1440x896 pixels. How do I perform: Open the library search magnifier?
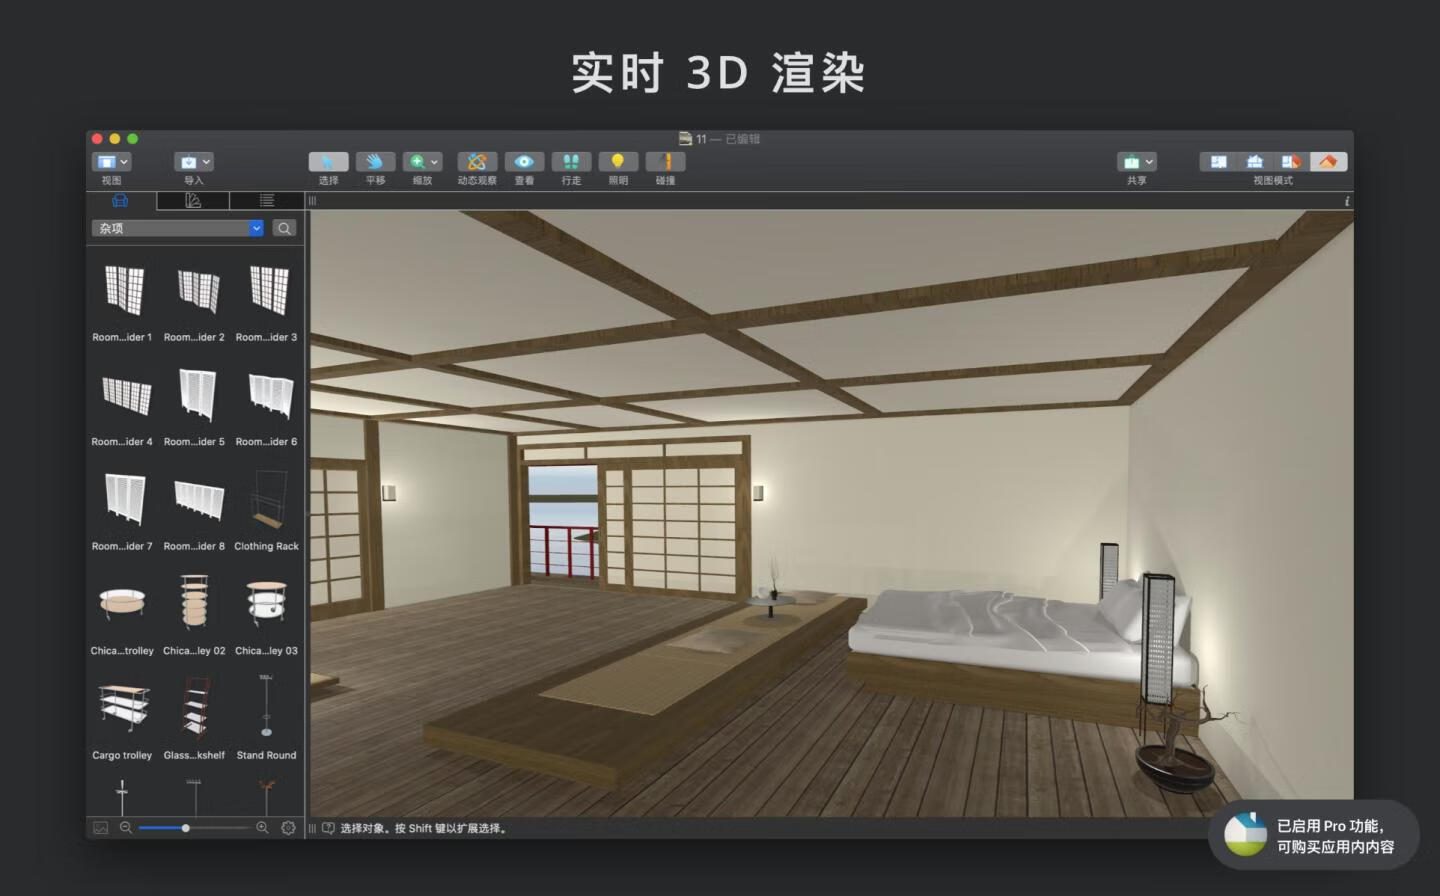tap(285, 228)
